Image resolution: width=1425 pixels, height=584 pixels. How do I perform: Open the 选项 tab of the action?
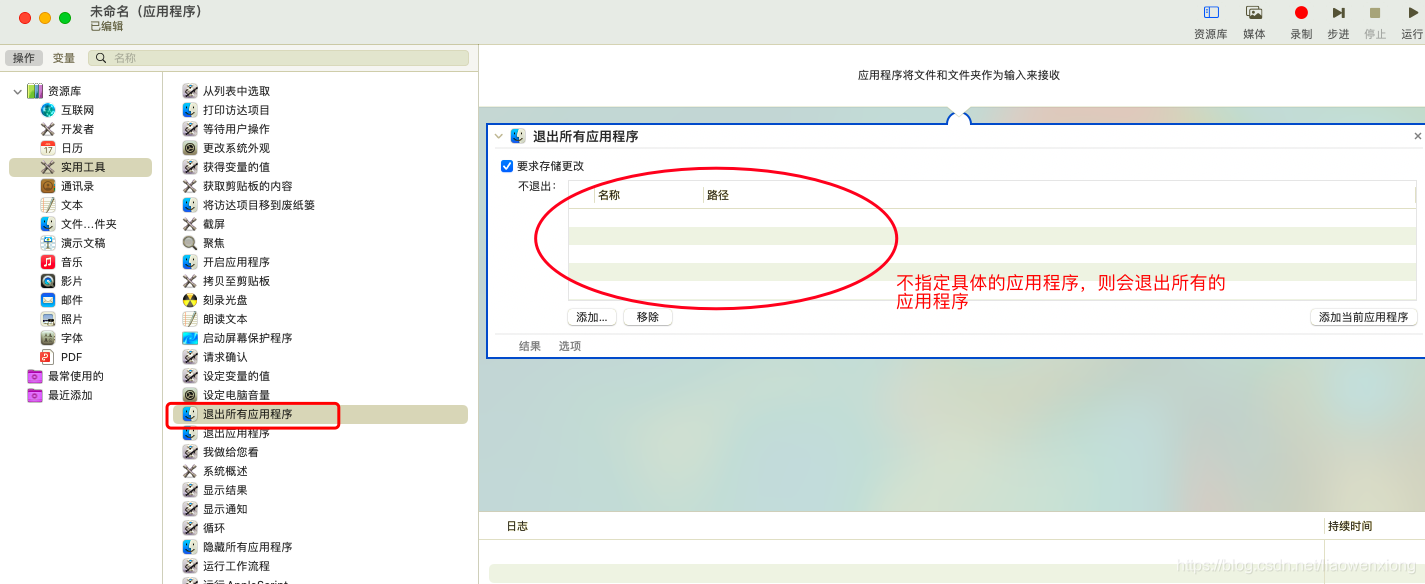568,345
